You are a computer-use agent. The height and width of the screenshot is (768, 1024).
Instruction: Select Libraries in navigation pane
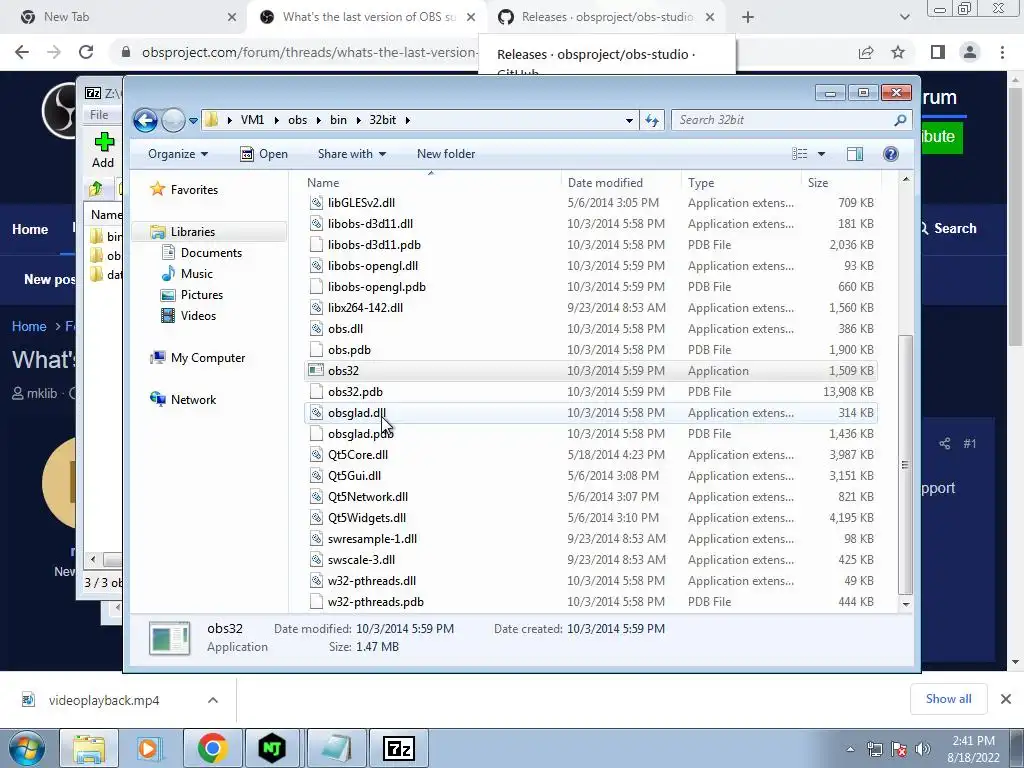193,232
